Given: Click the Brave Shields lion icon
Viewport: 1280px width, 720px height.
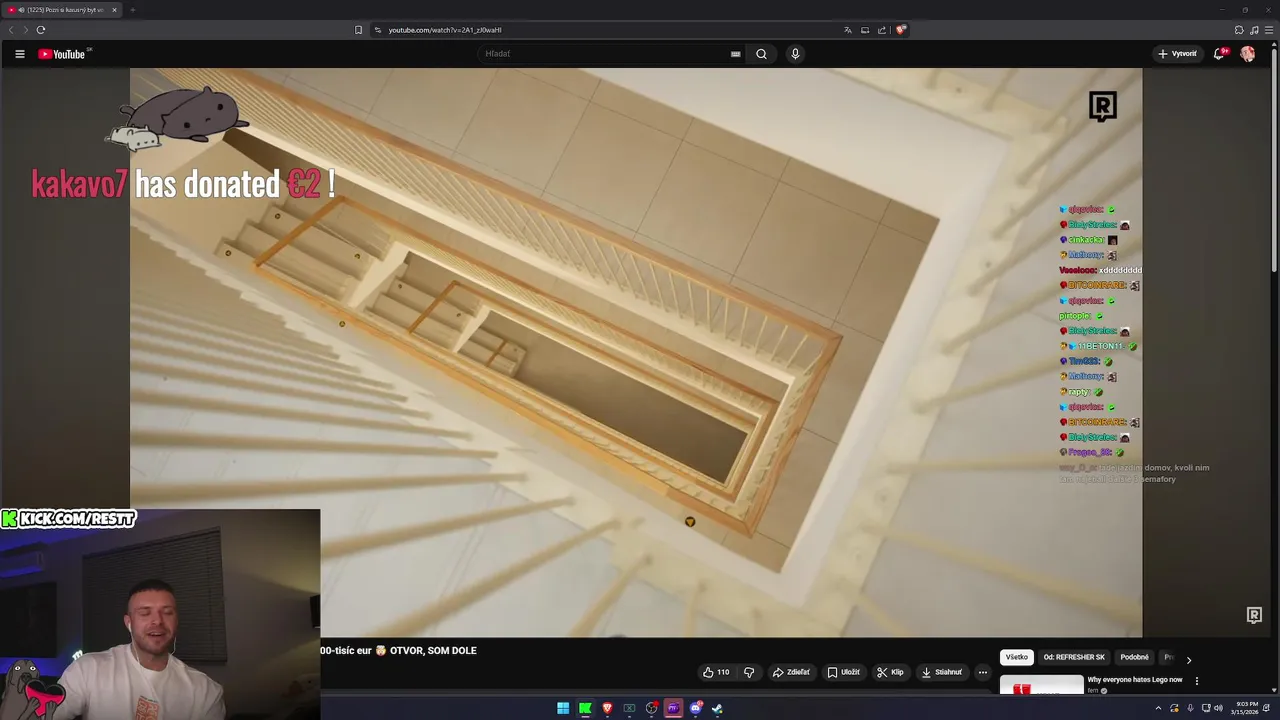Looking at the screenshot, I should [901, 30].
